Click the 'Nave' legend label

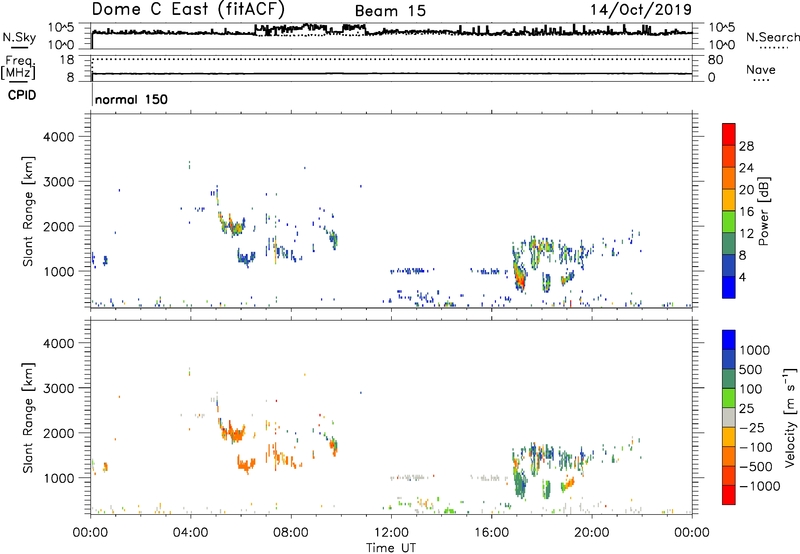pos(761,70)
